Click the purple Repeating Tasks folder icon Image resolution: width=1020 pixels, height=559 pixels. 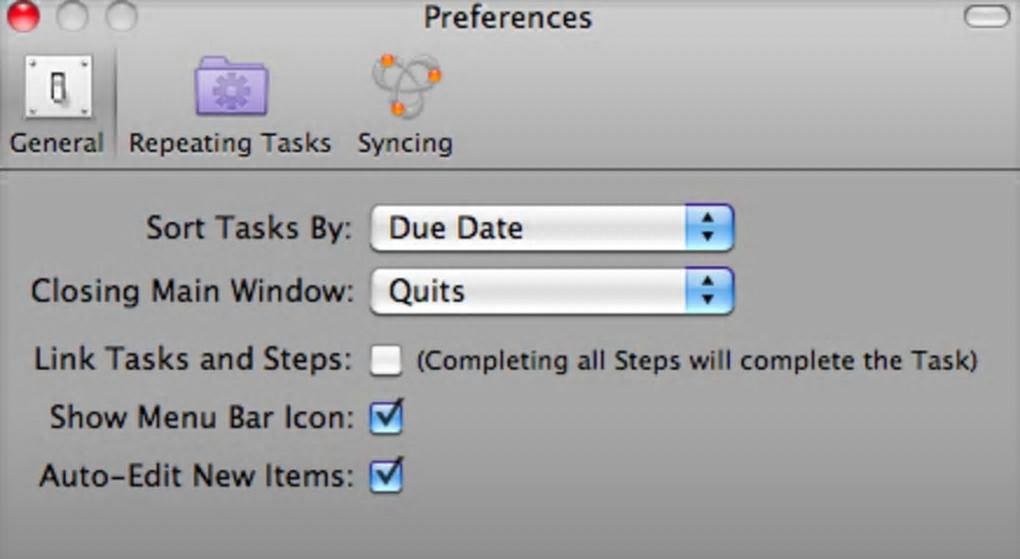tap(230, 87)
